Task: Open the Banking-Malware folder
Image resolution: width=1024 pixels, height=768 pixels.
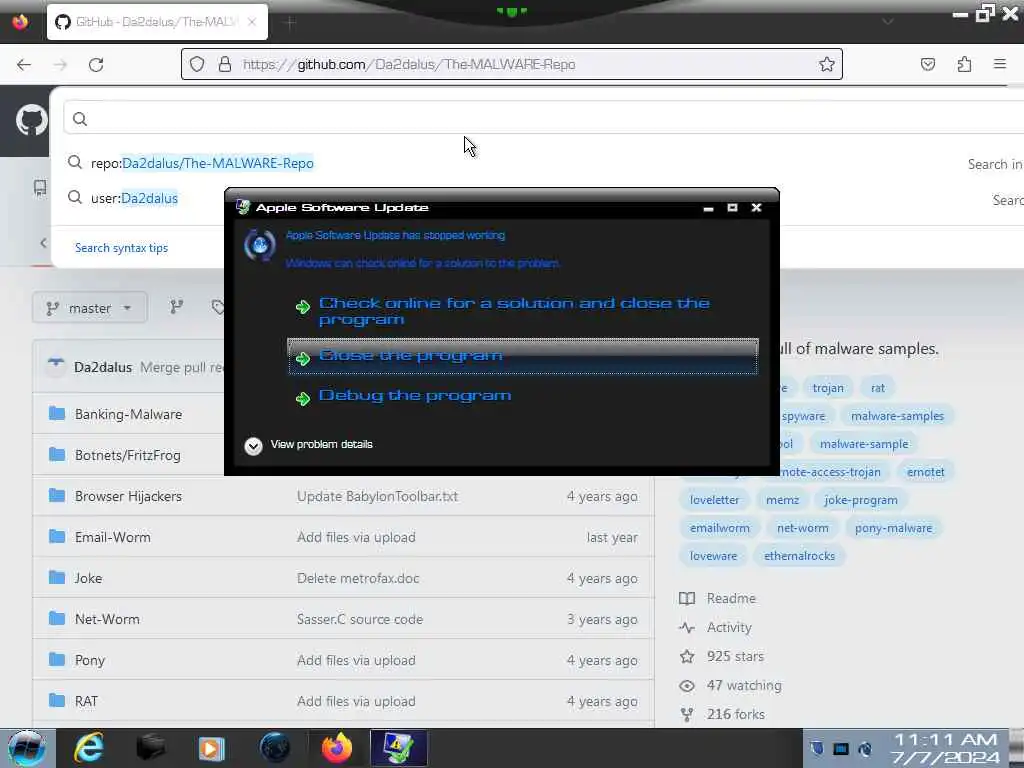Action: tap(128, 414)
